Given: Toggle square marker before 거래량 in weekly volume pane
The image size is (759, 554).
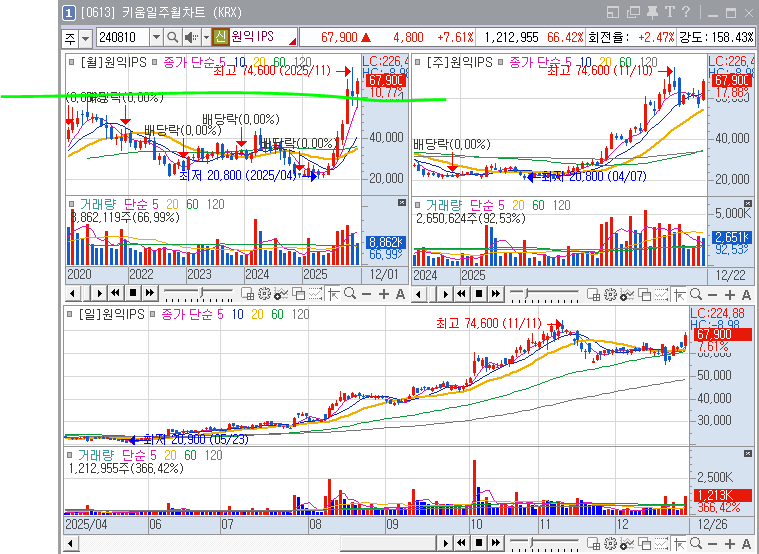Looking at the screenshot, I should [418, 205].
